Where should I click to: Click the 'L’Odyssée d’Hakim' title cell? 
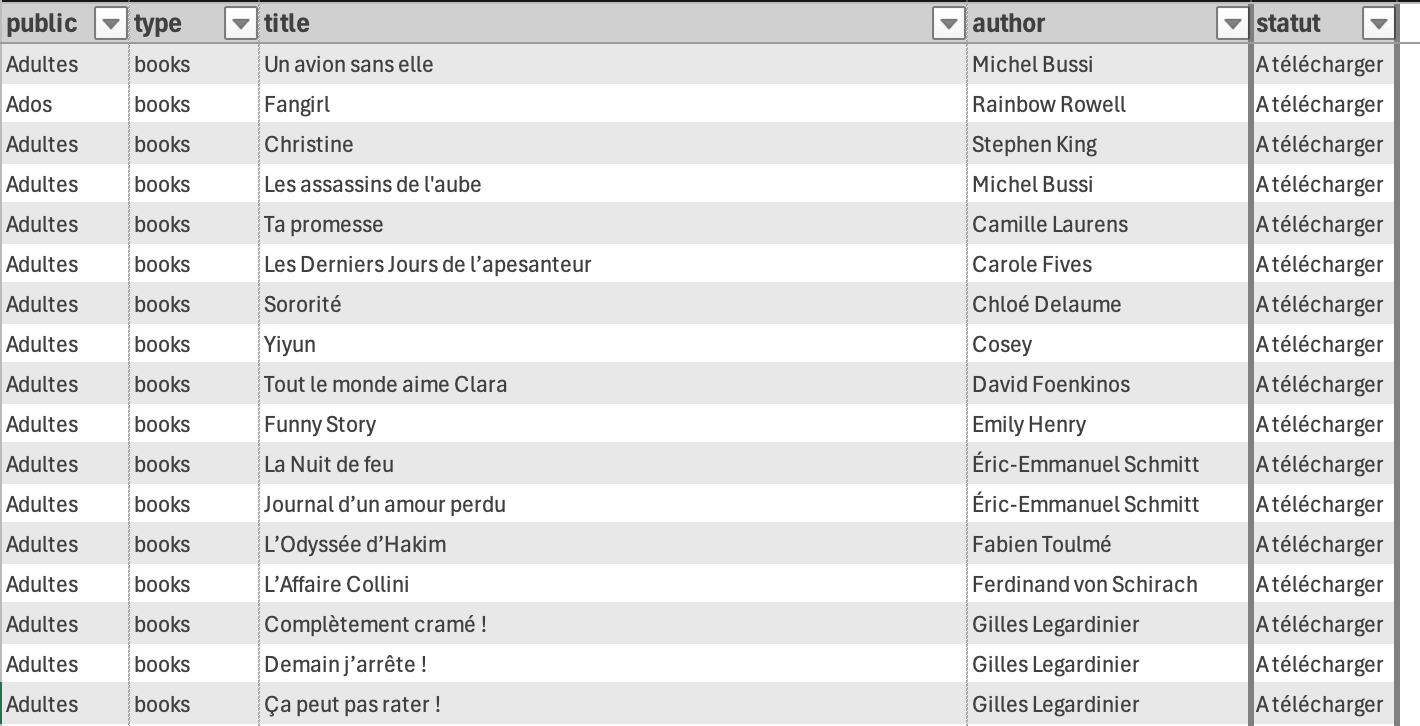[x=355, y=545]
